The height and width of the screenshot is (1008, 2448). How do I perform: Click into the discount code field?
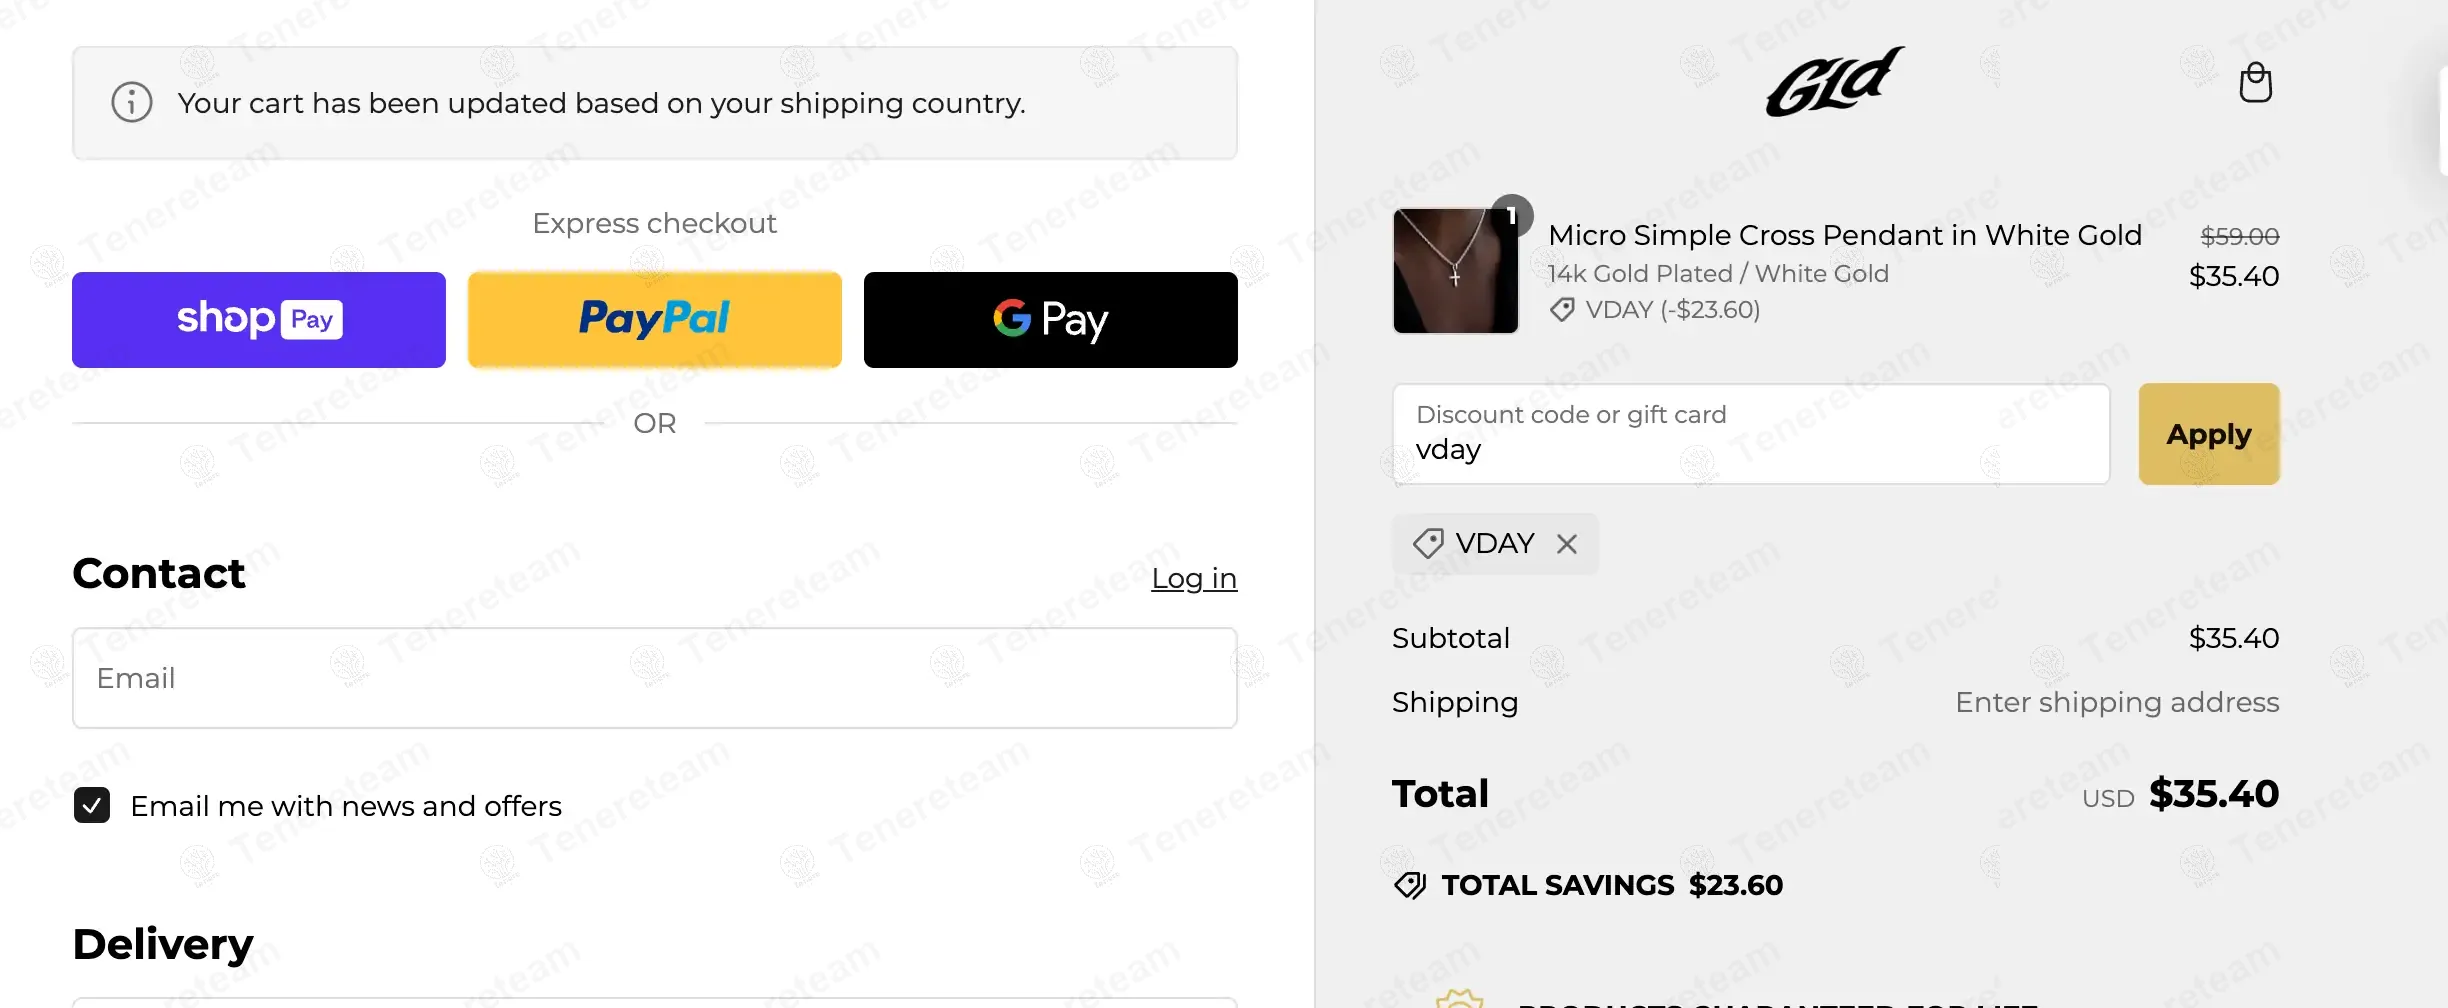click(x=1751, y=435)
